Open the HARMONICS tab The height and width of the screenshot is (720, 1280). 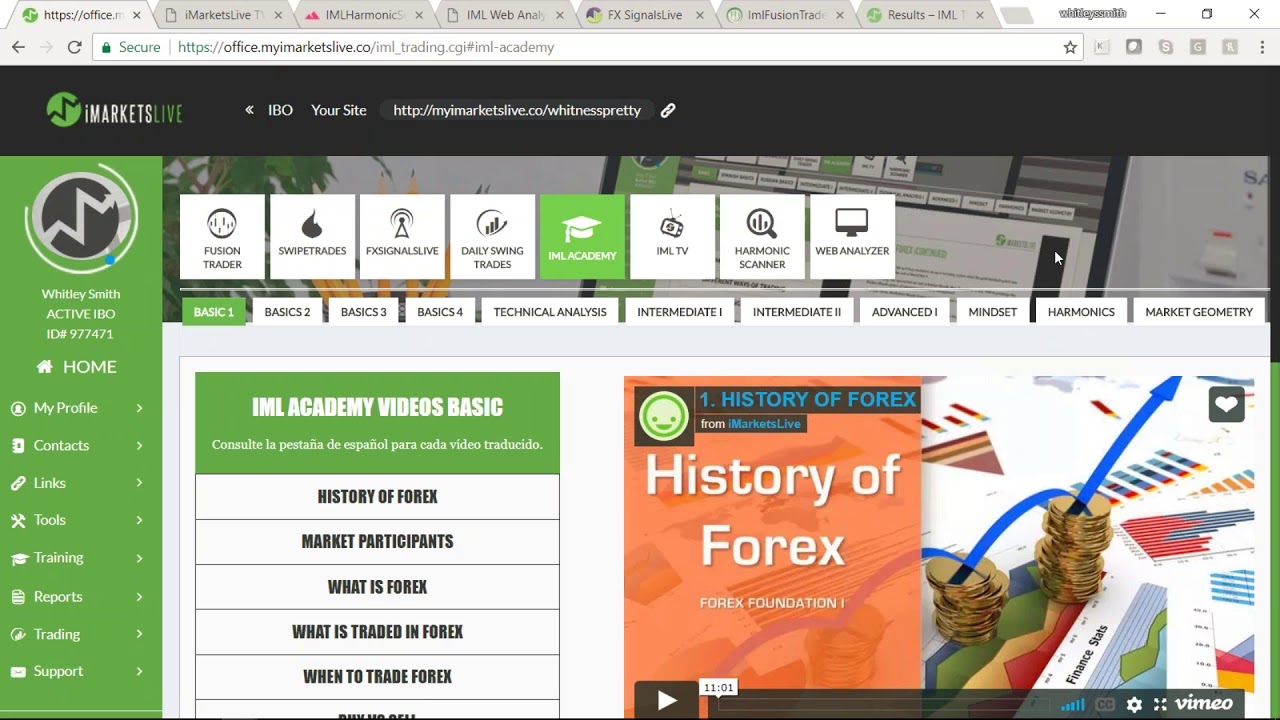[x=1081, y=312]
